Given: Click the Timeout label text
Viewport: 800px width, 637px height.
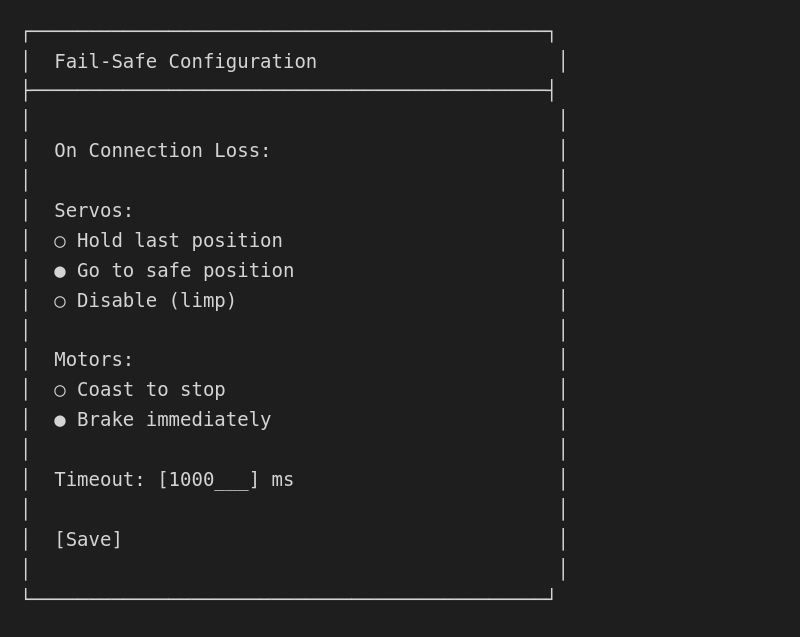Looking at the screenshot, I should 93,479.
